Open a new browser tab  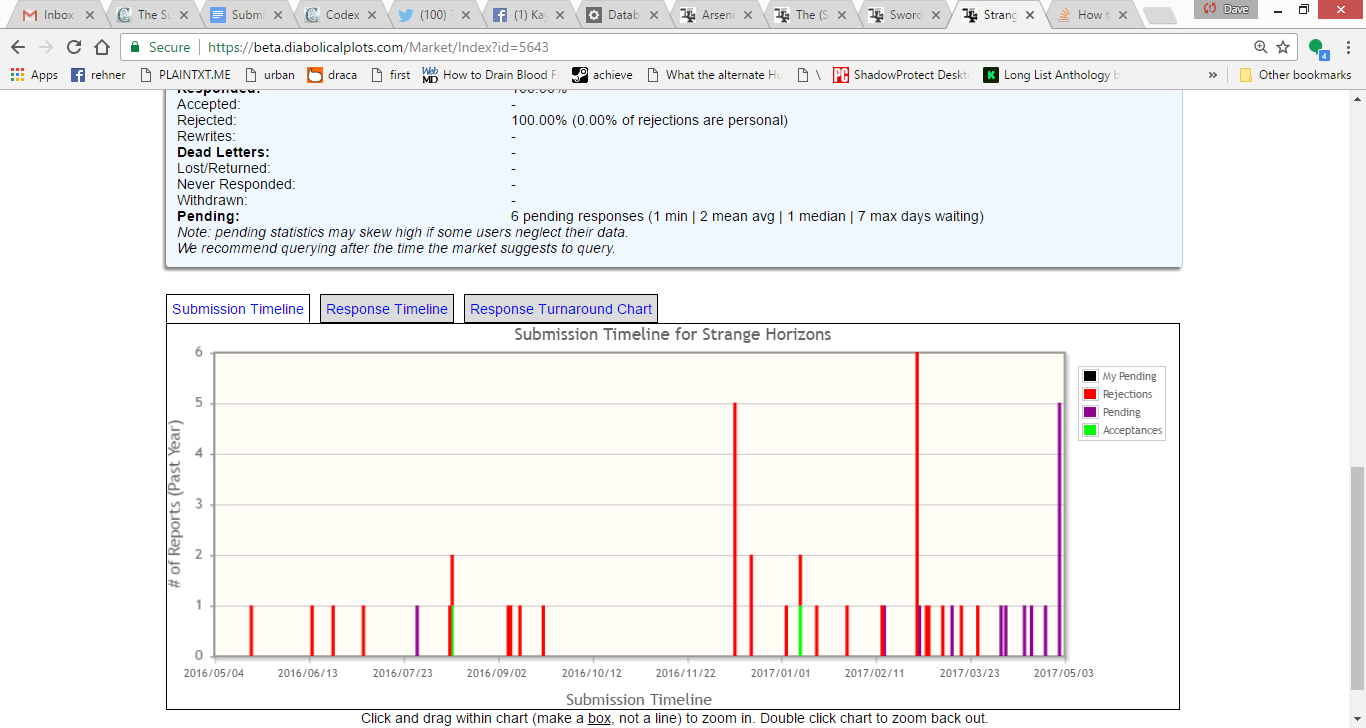(1158, 15)
